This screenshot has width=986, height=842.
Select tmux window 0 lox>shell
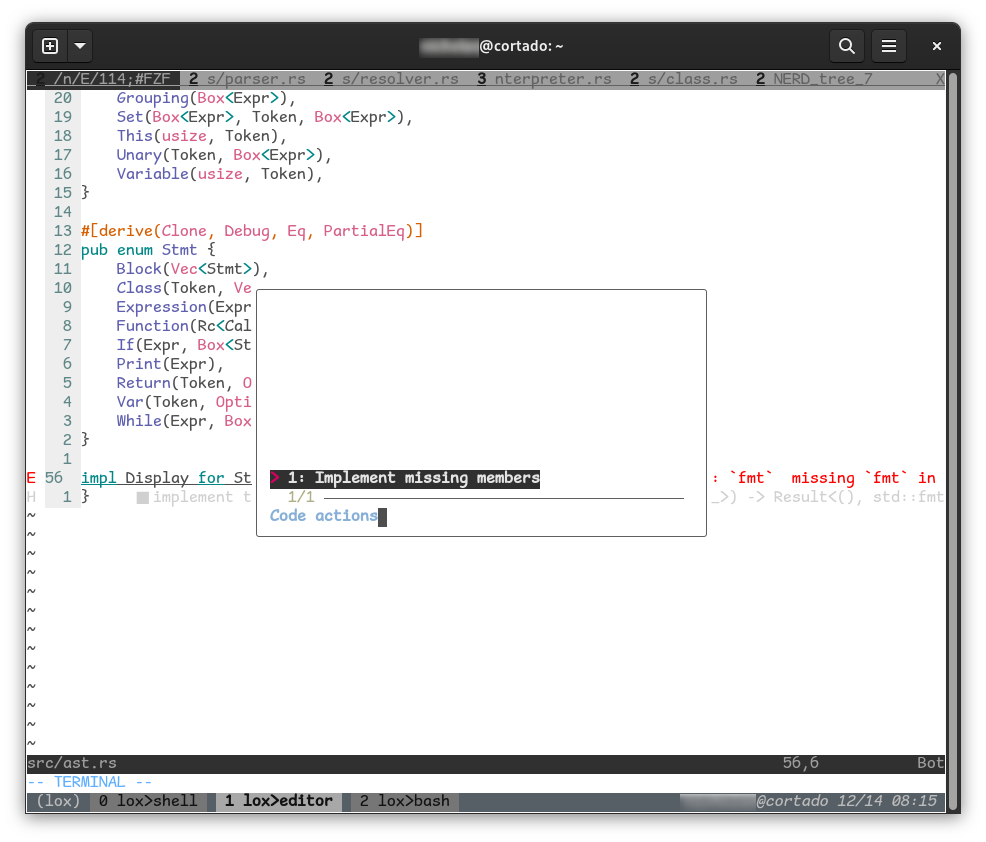(148, 801)
